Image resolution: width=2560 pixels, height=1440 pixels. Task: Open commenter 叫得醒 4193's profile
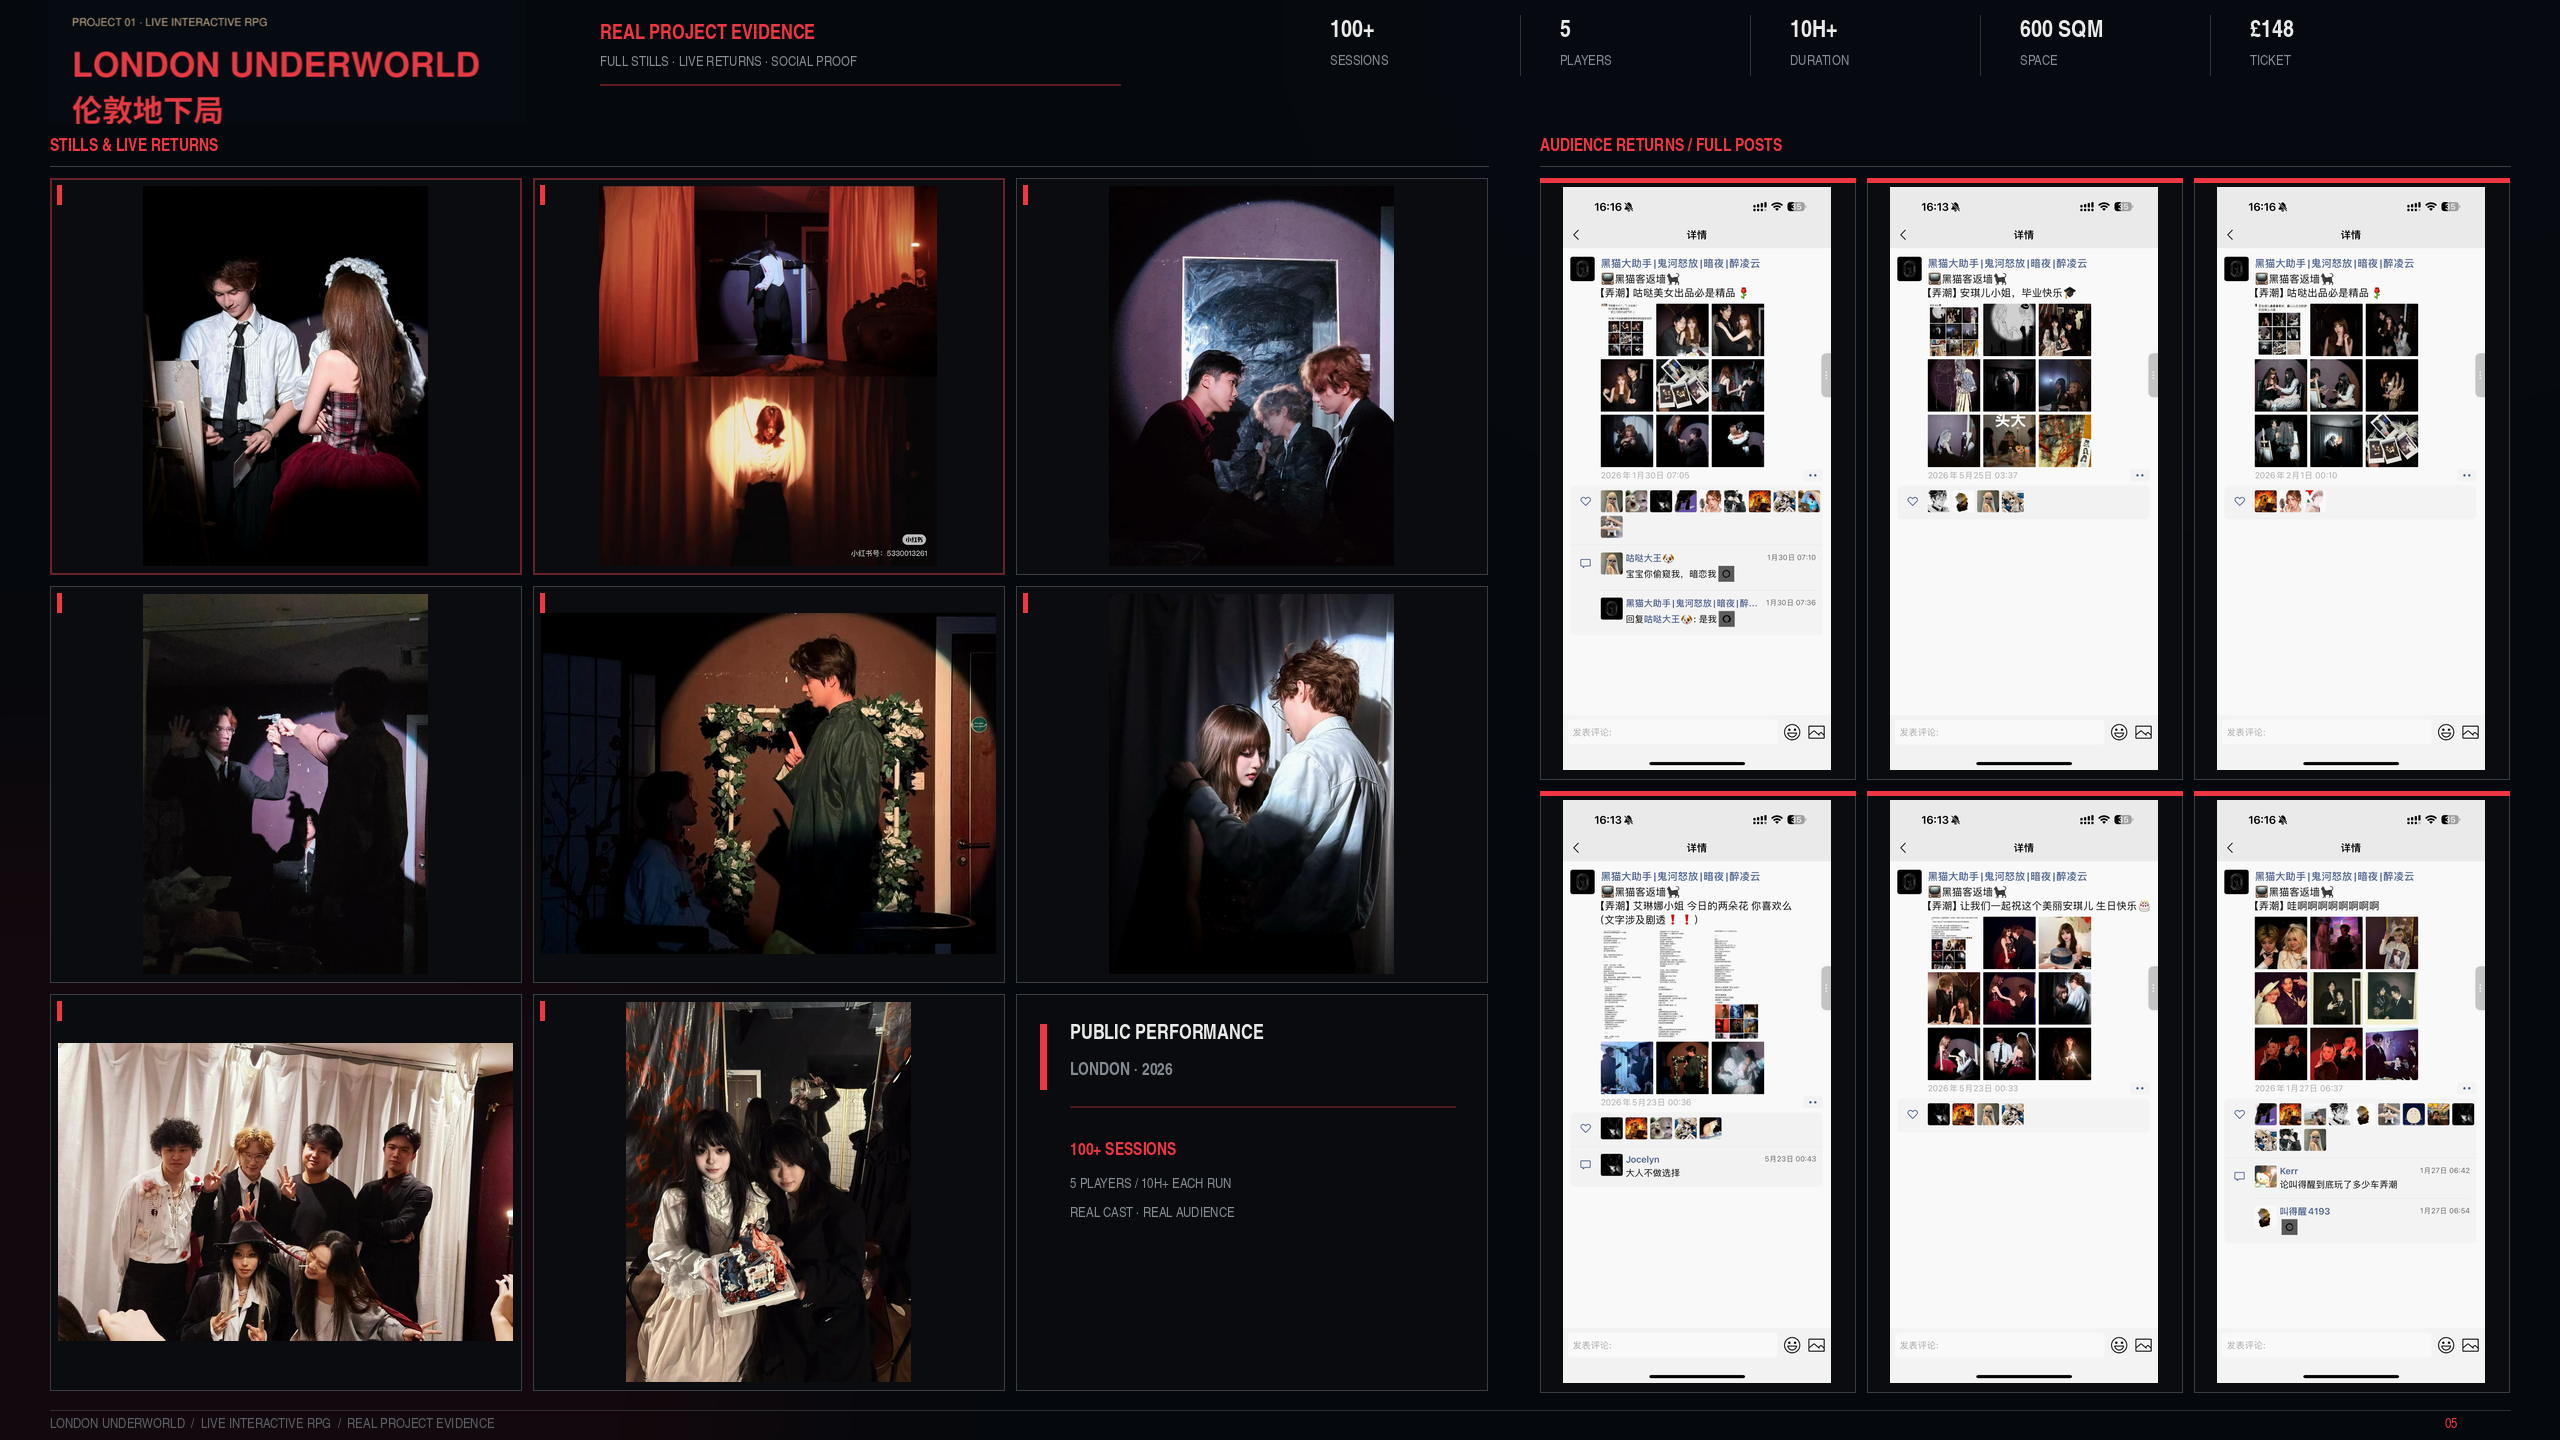coord(2304,1211)
